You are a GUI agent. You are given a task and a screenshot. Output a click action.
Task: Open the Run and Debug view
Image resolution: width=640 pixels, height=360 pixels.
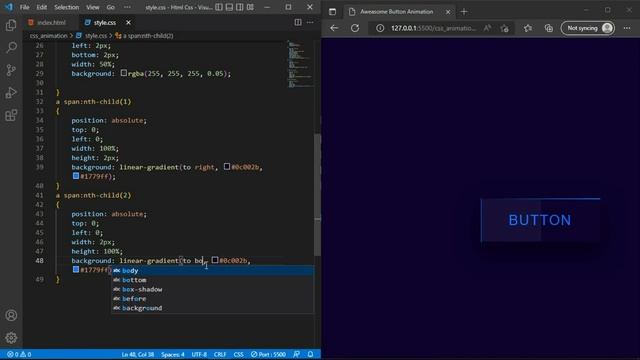11,93
